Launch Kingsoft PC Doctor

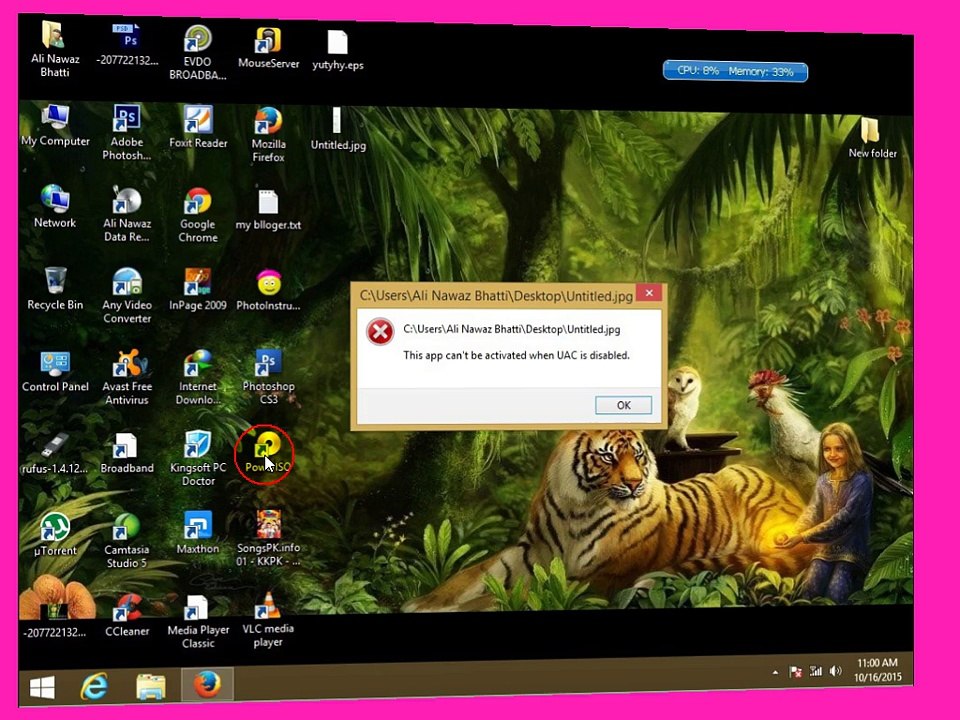[198, 459]
